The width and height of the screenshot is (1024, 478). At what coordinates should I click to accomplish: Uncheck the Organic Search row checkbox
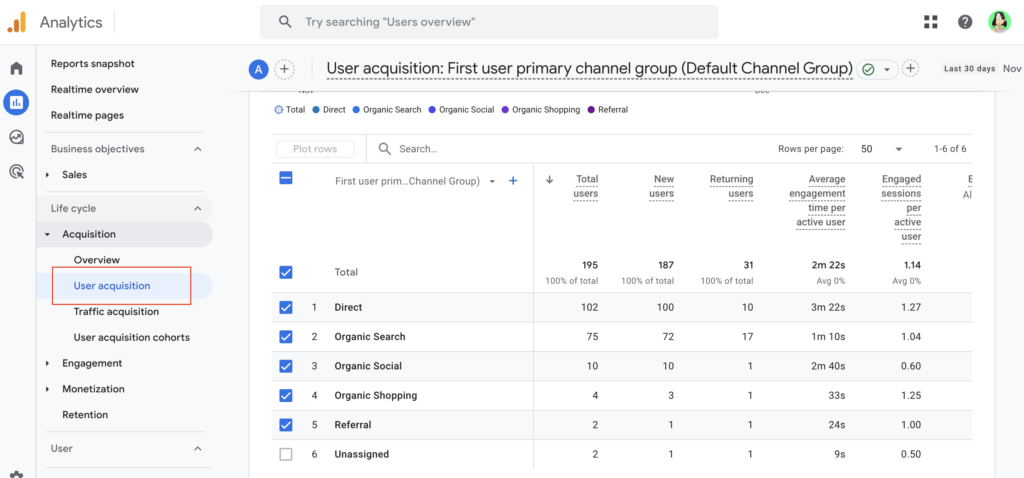click(285, 337)
